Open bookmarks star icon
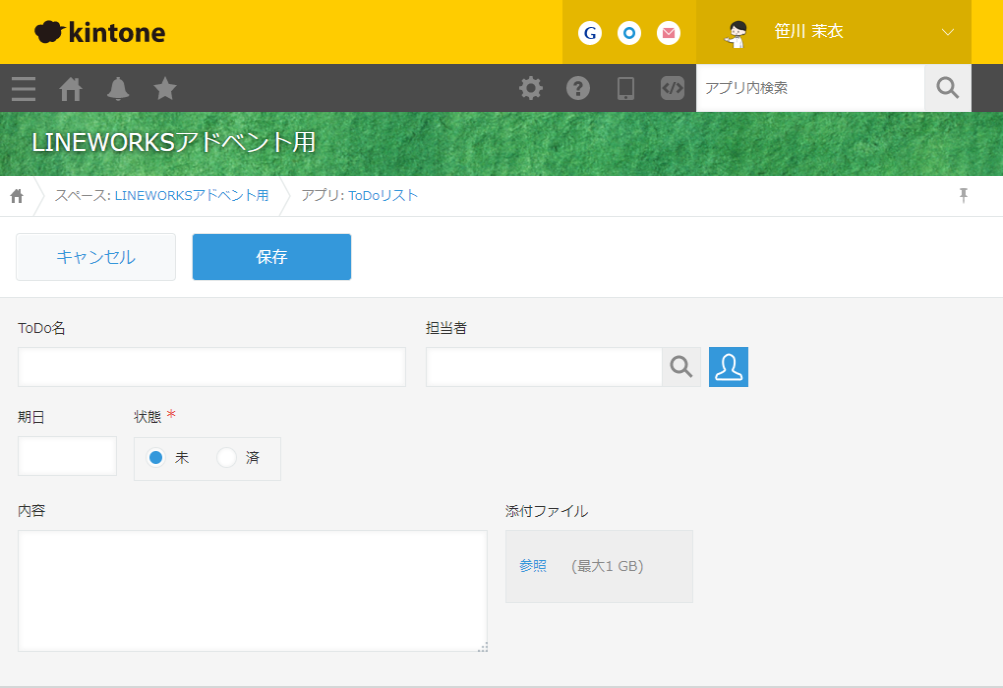 (165, 88)
